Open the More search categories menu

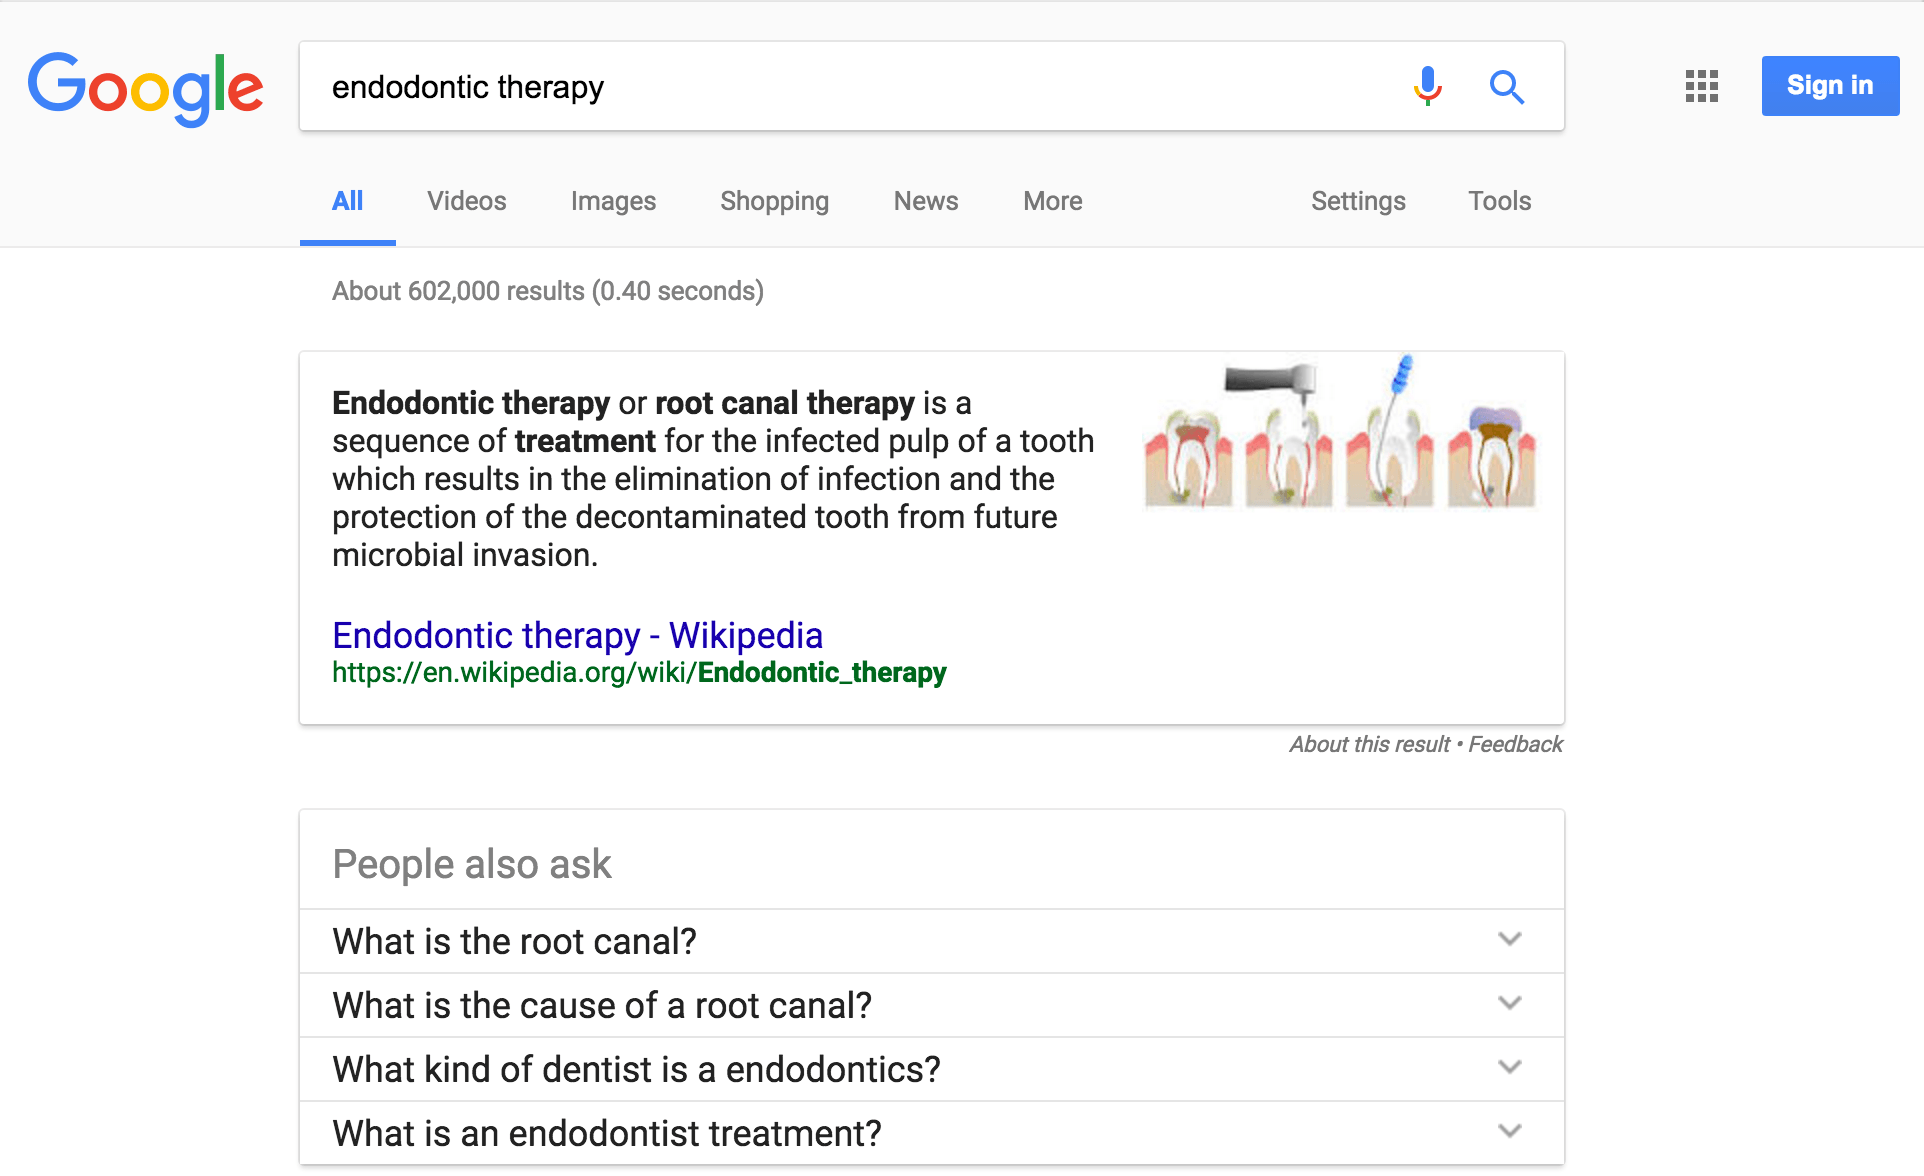point(1052,201)
